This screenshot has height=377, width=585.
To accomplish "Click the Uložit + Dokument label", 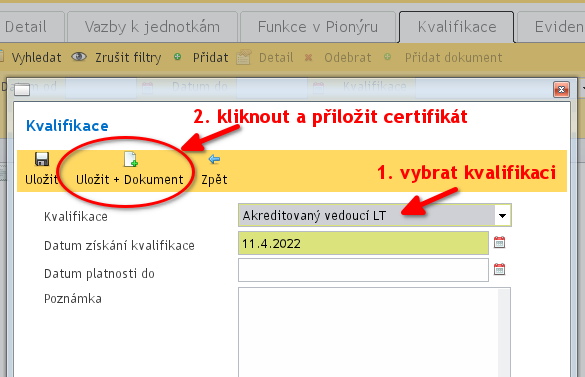I will point(129,180).
